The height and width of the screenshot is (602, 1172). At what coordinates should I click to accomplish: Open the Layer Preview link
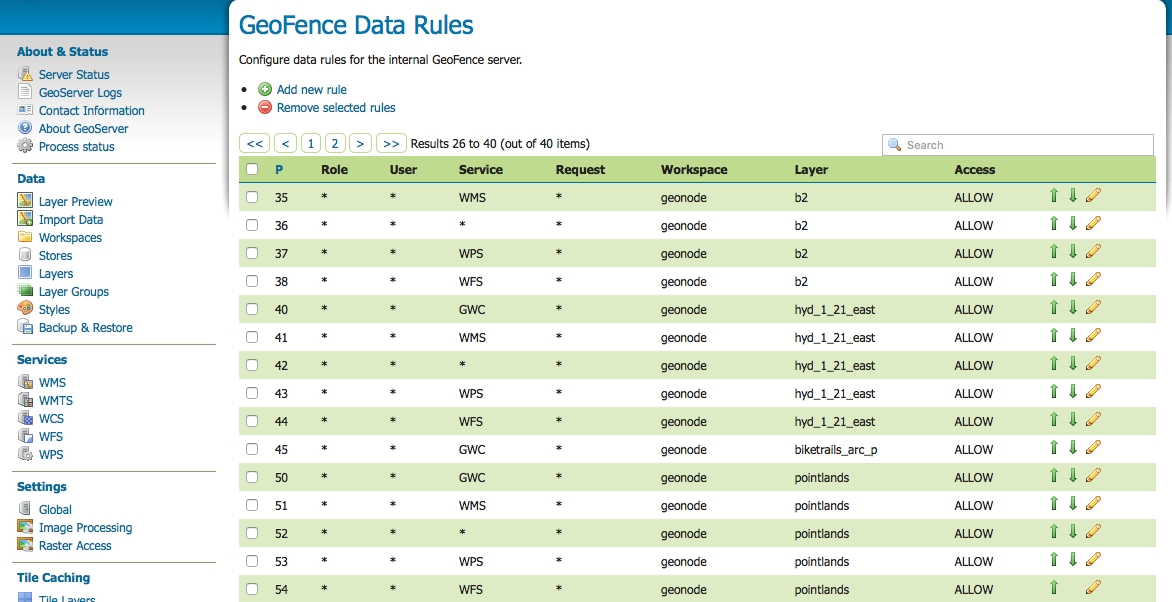[x=75, y=201]
